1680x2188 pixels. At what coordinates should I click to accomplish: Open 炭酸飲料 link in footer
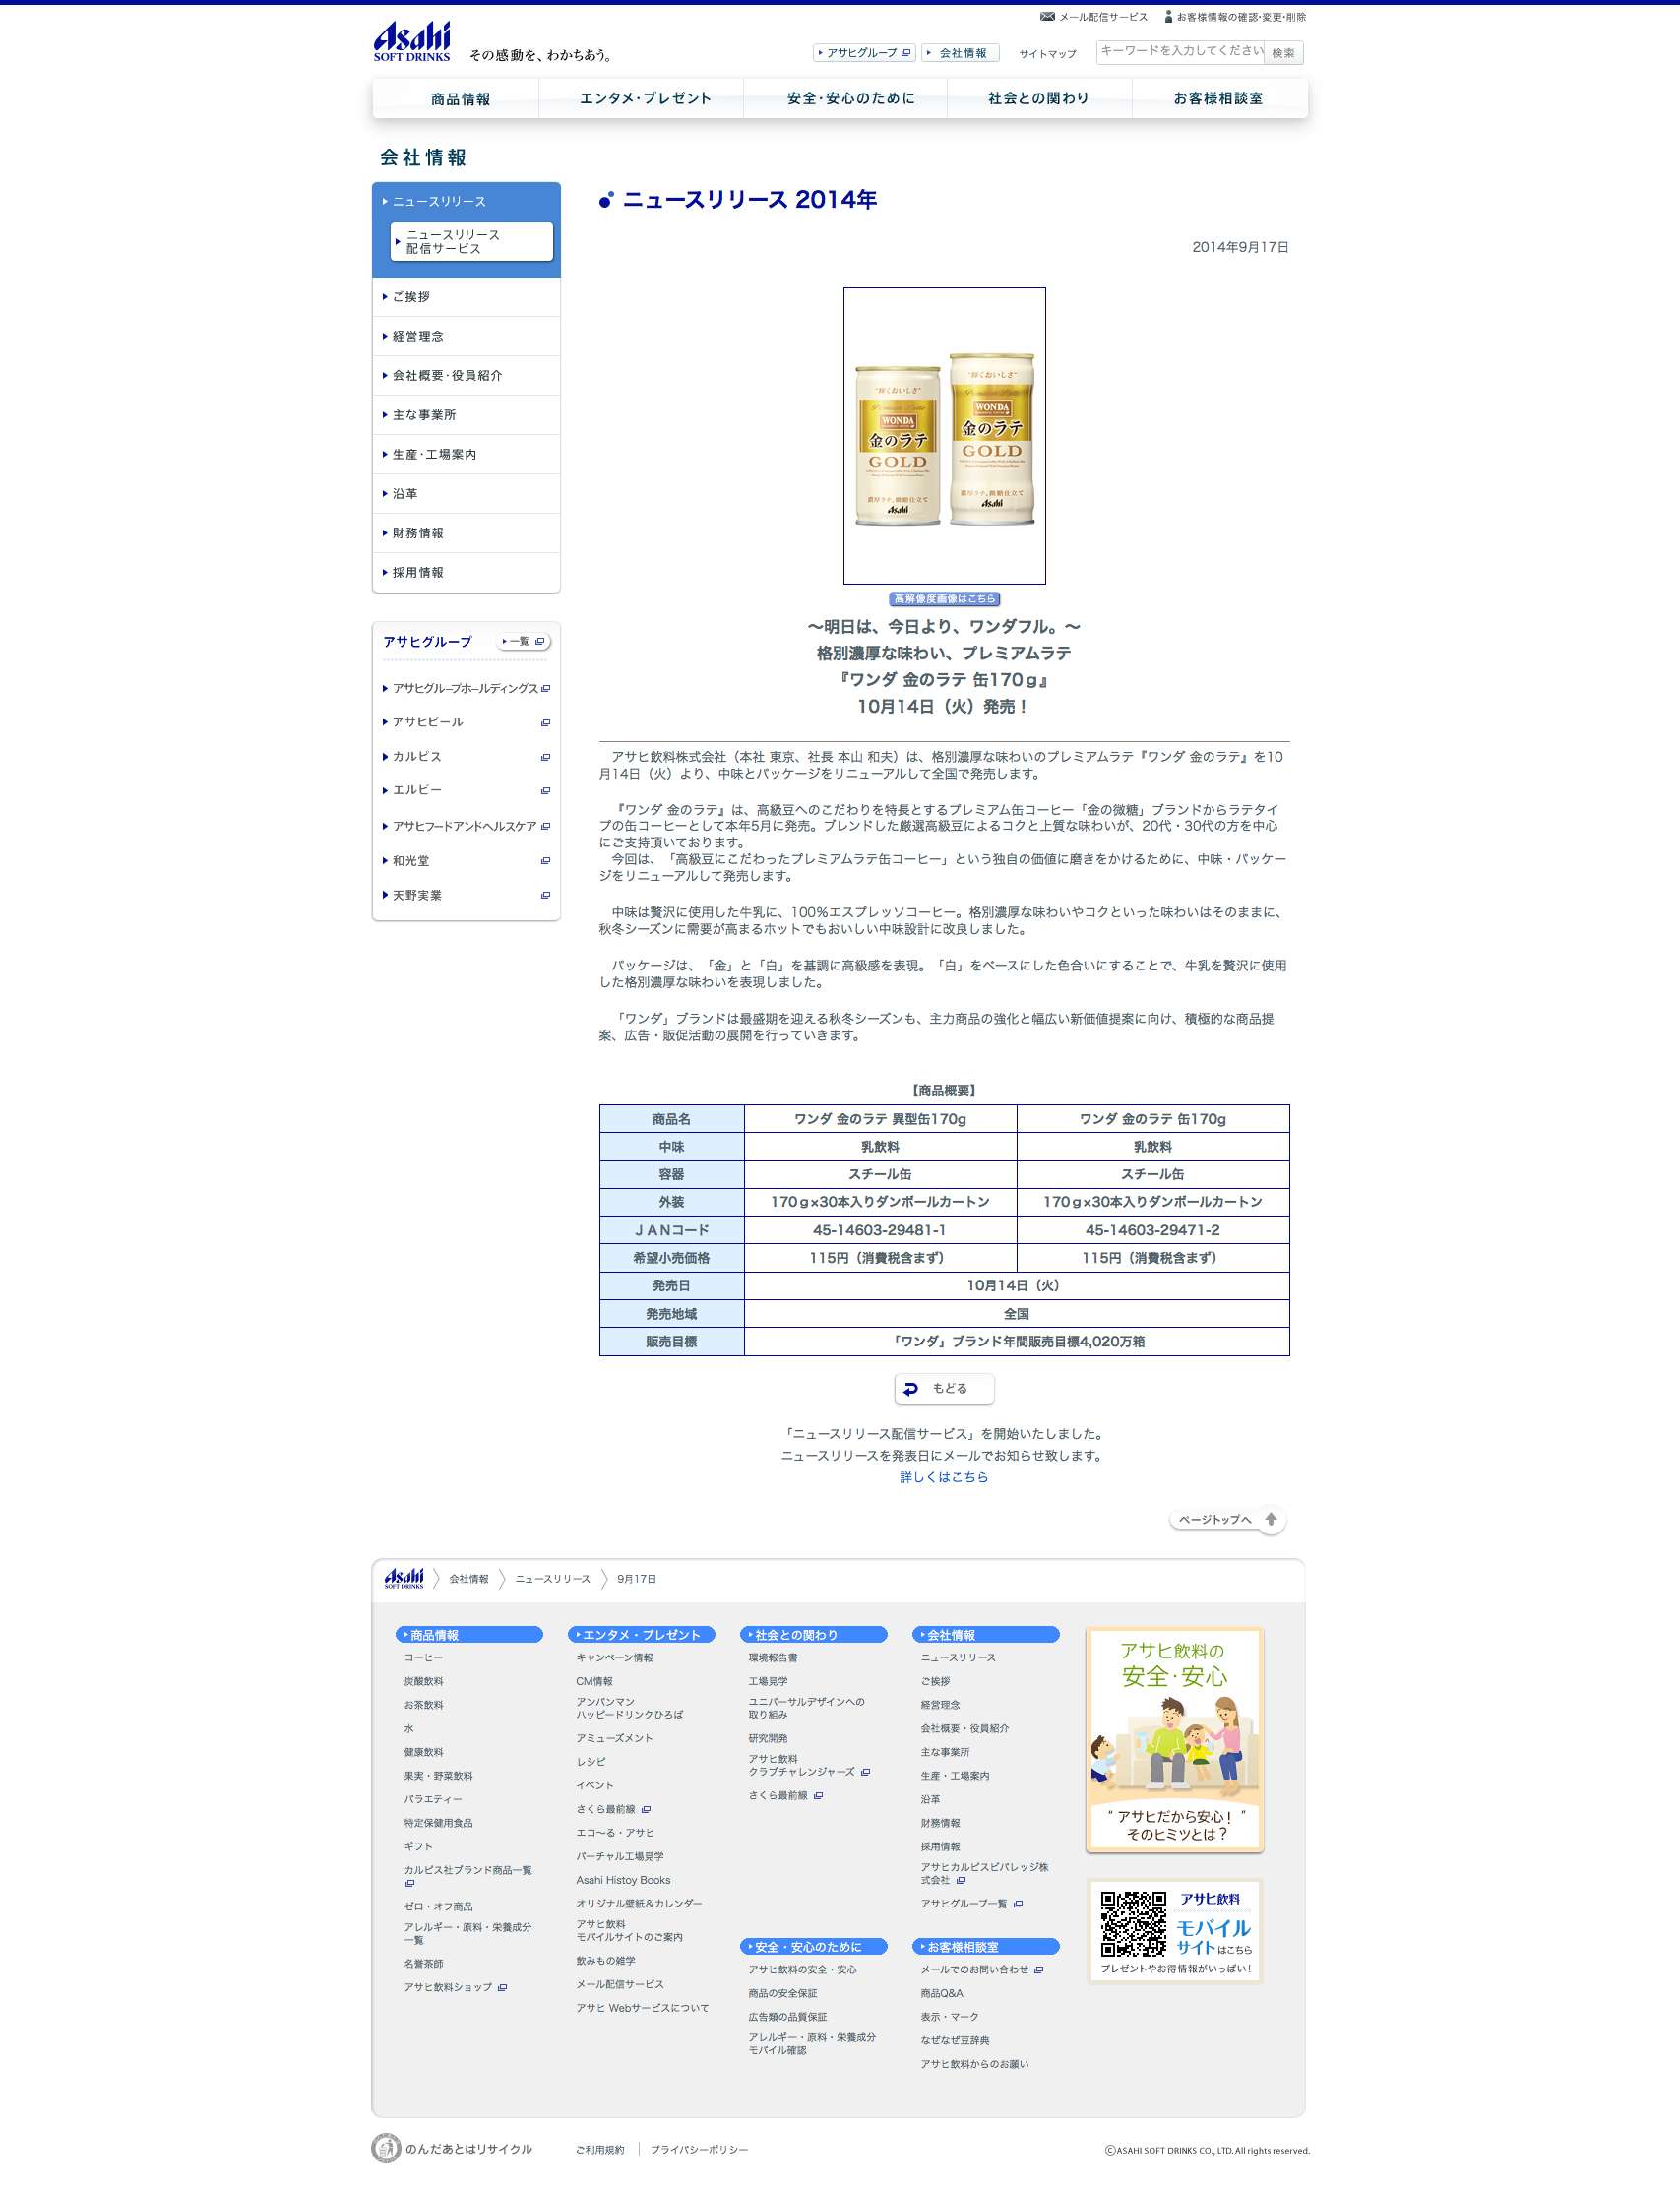click(423, 1682)
